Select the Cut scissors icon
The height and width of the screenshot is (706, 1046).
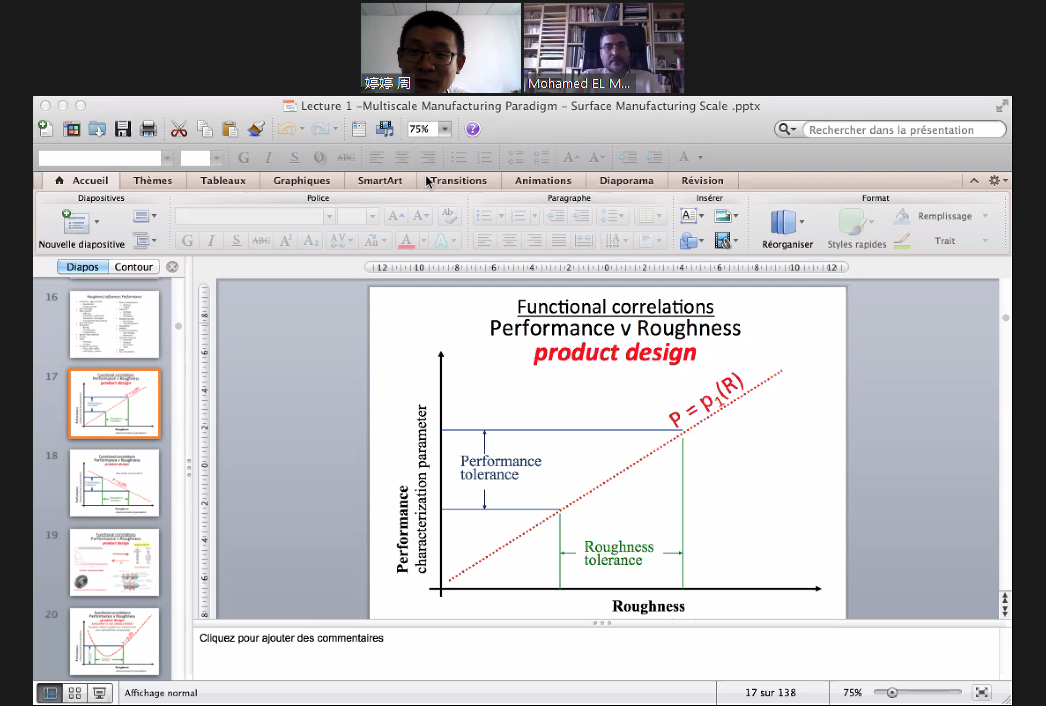[179, 129]
